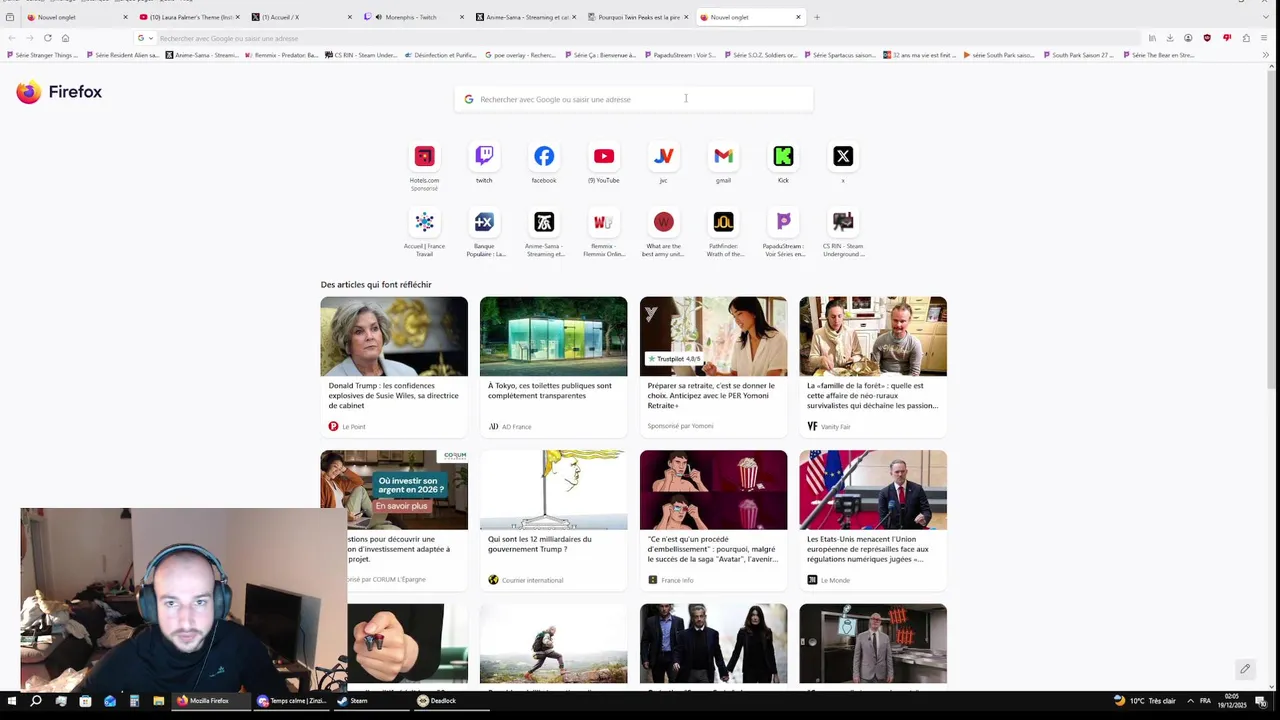Open the Windows Start menu
The width and height of the screenshot is (1280, 720).
(11, 701)
